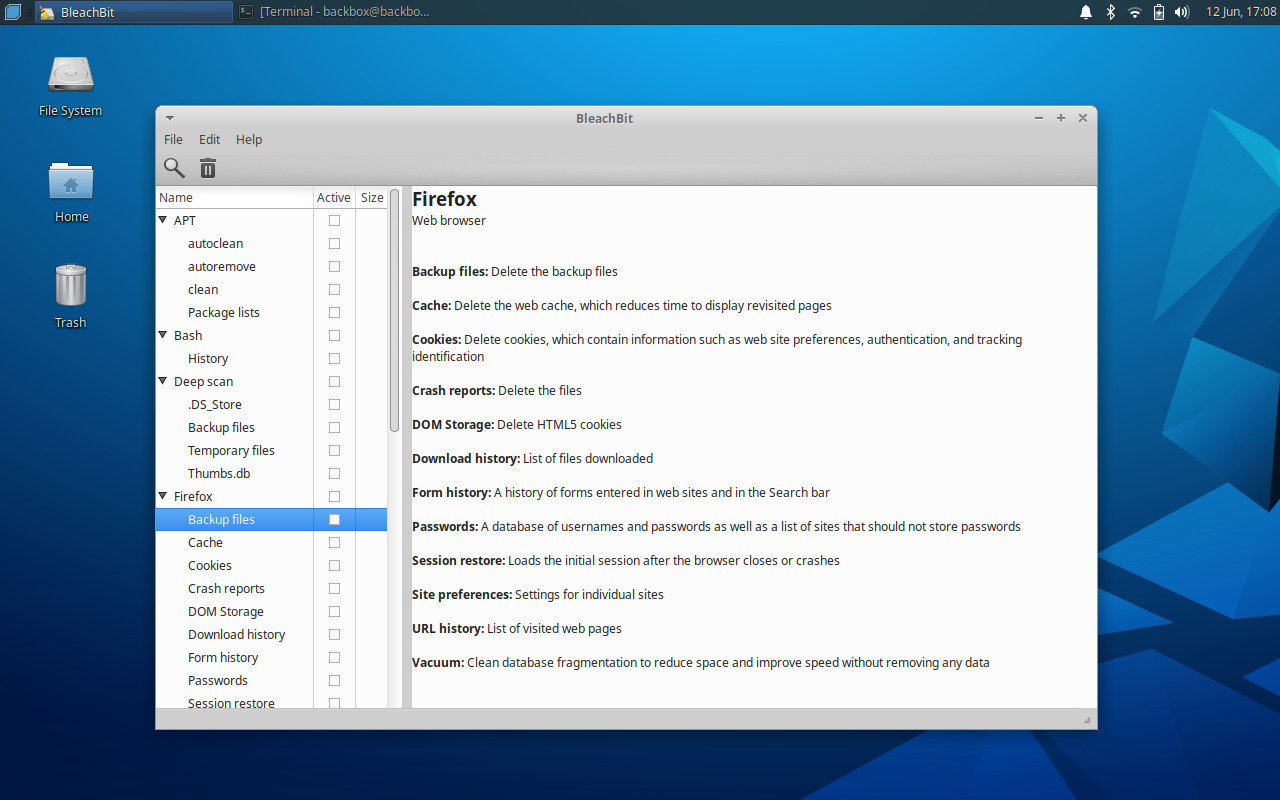Open the applications menu icon top-left
This screenshot has height=800, width=1280.
click(x=12, y=12)
